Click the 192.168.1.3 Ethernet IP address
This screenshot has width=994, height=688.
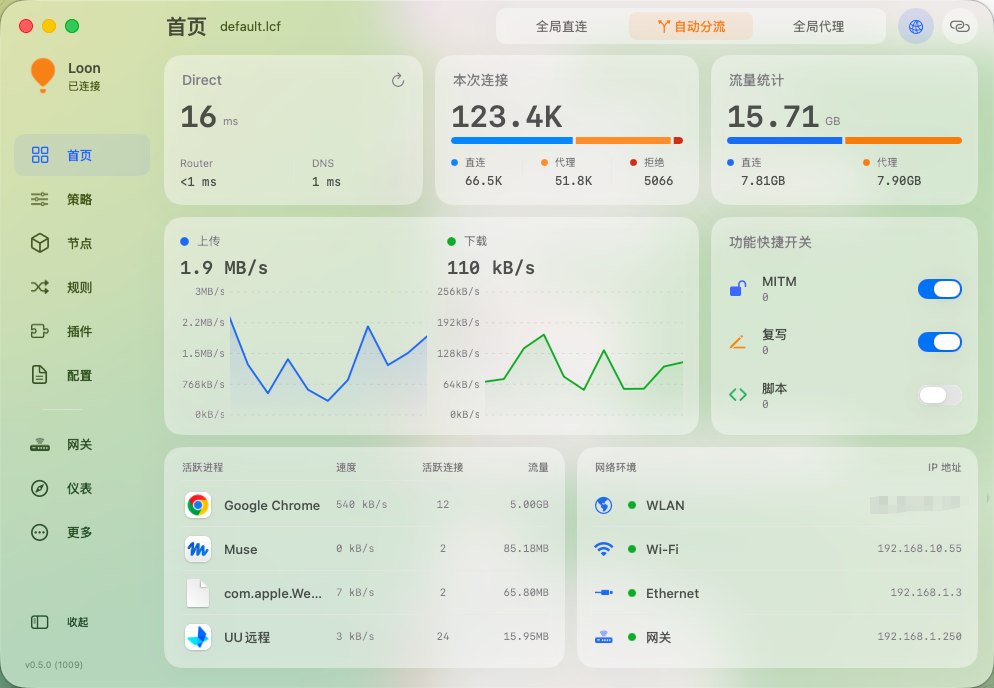click(x=926, y=592)
